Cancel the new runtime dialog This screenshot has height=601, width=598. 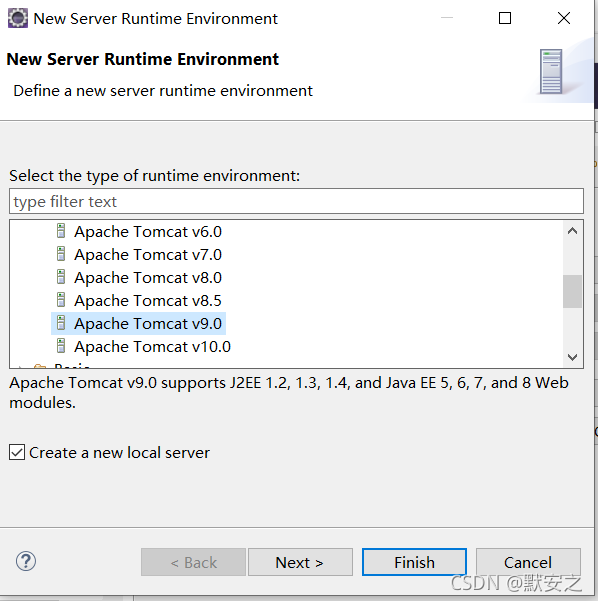point(528,562)
